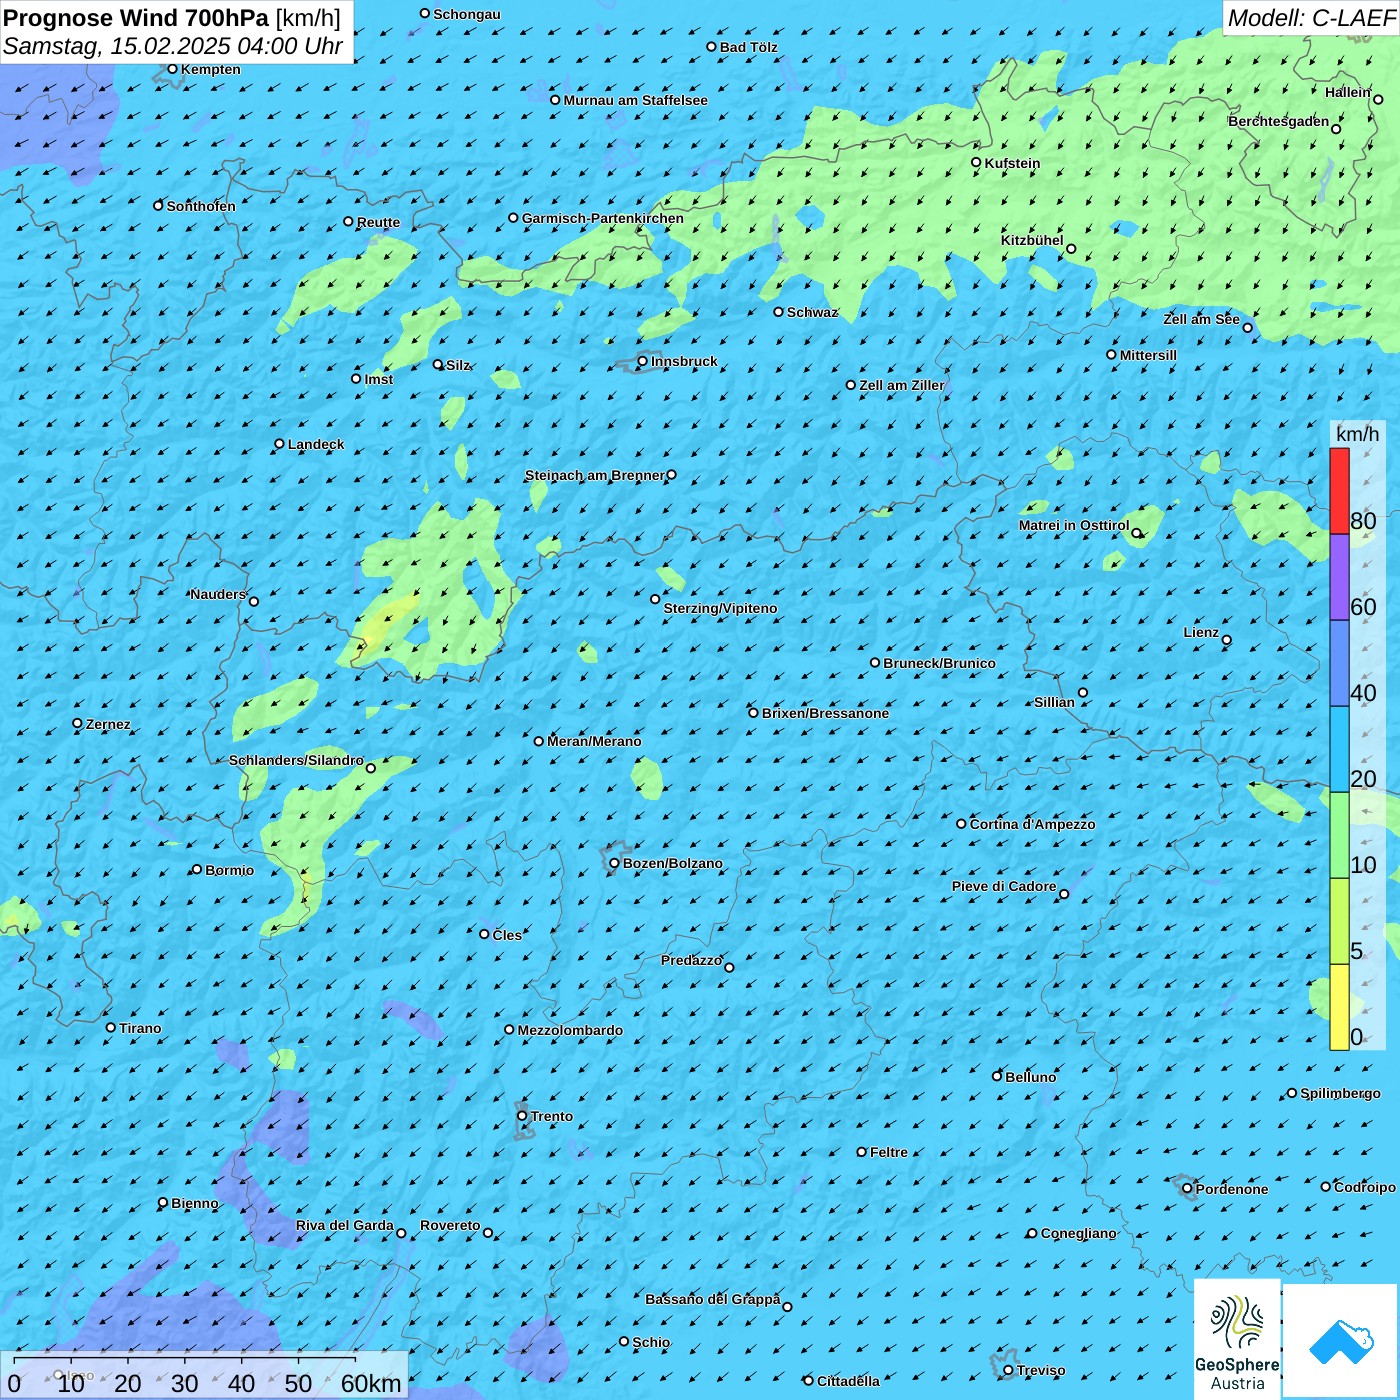The image size is (1400, 1400).
Task: Click the Trento location marker
Action: pos(522,1116)
